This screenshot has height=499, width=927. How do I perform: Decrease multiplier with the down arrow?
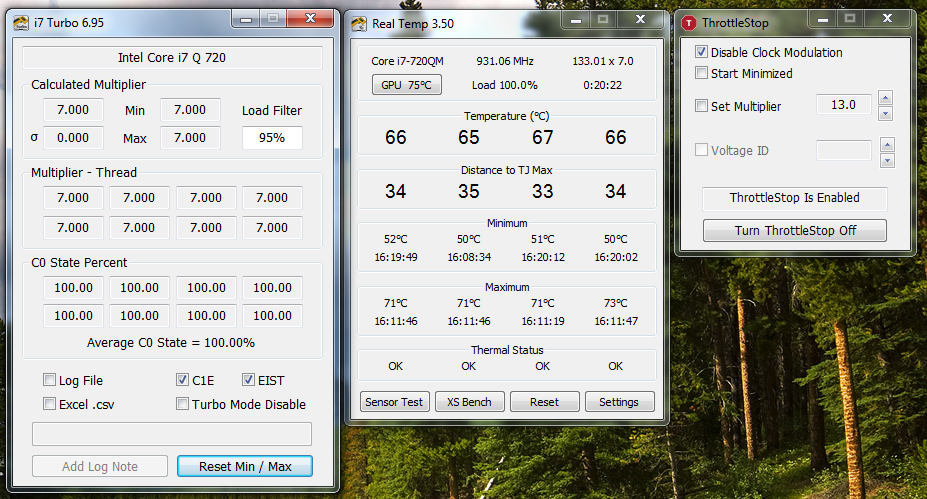point(885,114)
